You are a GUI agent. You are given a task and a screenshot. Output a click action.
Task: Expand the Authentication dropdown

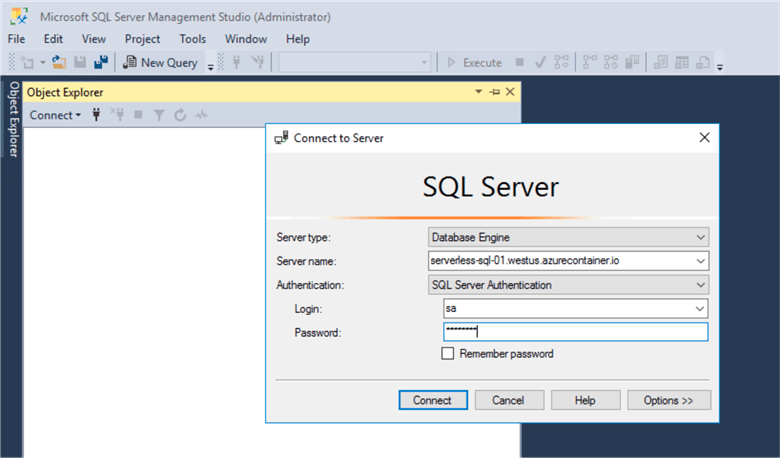click(x=699, y=285)
